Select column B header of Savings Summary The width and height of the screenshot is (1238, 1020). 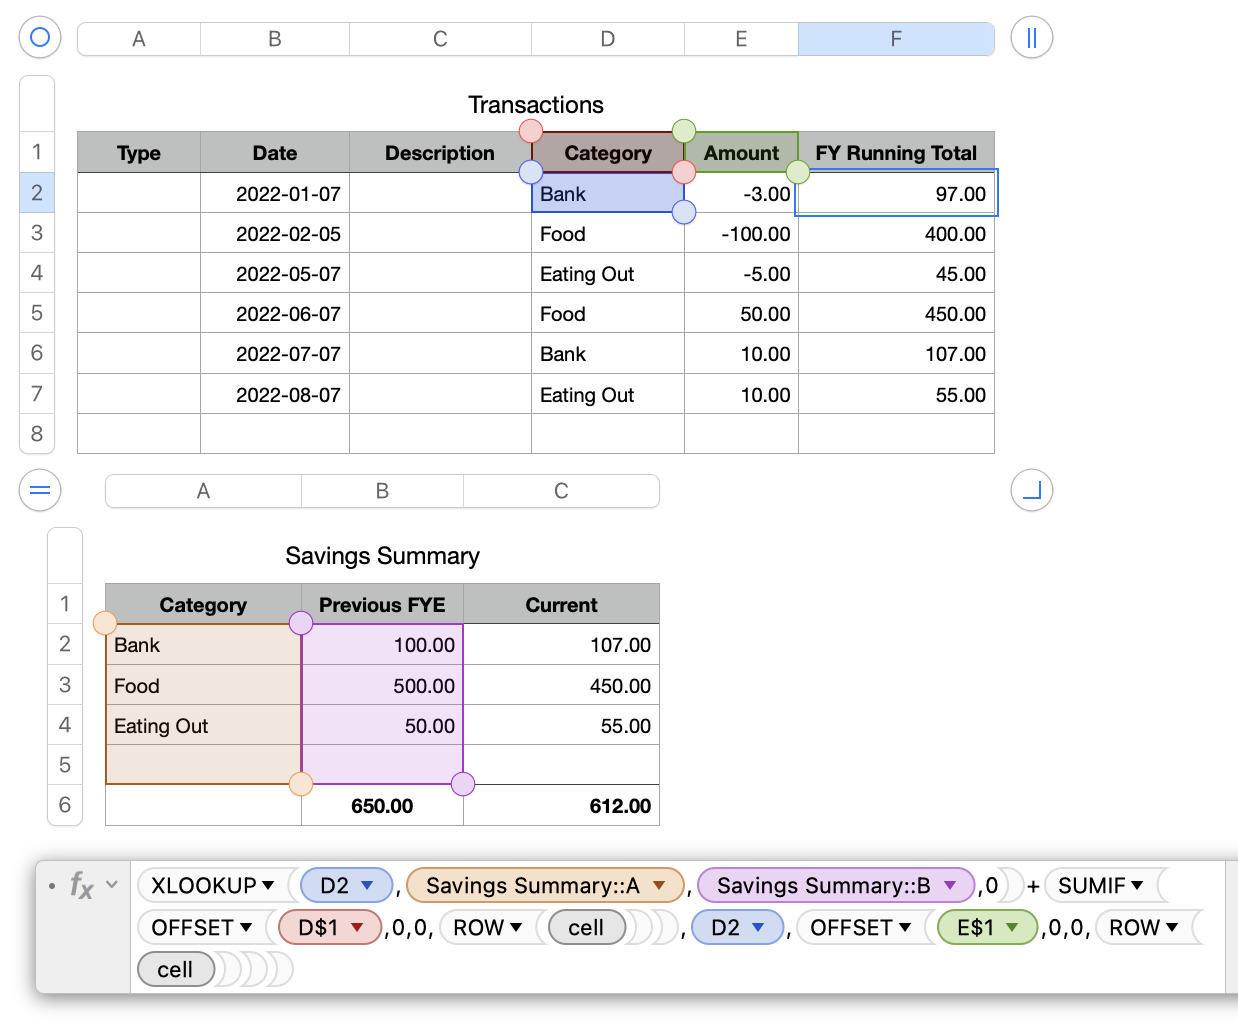[382, 491]
